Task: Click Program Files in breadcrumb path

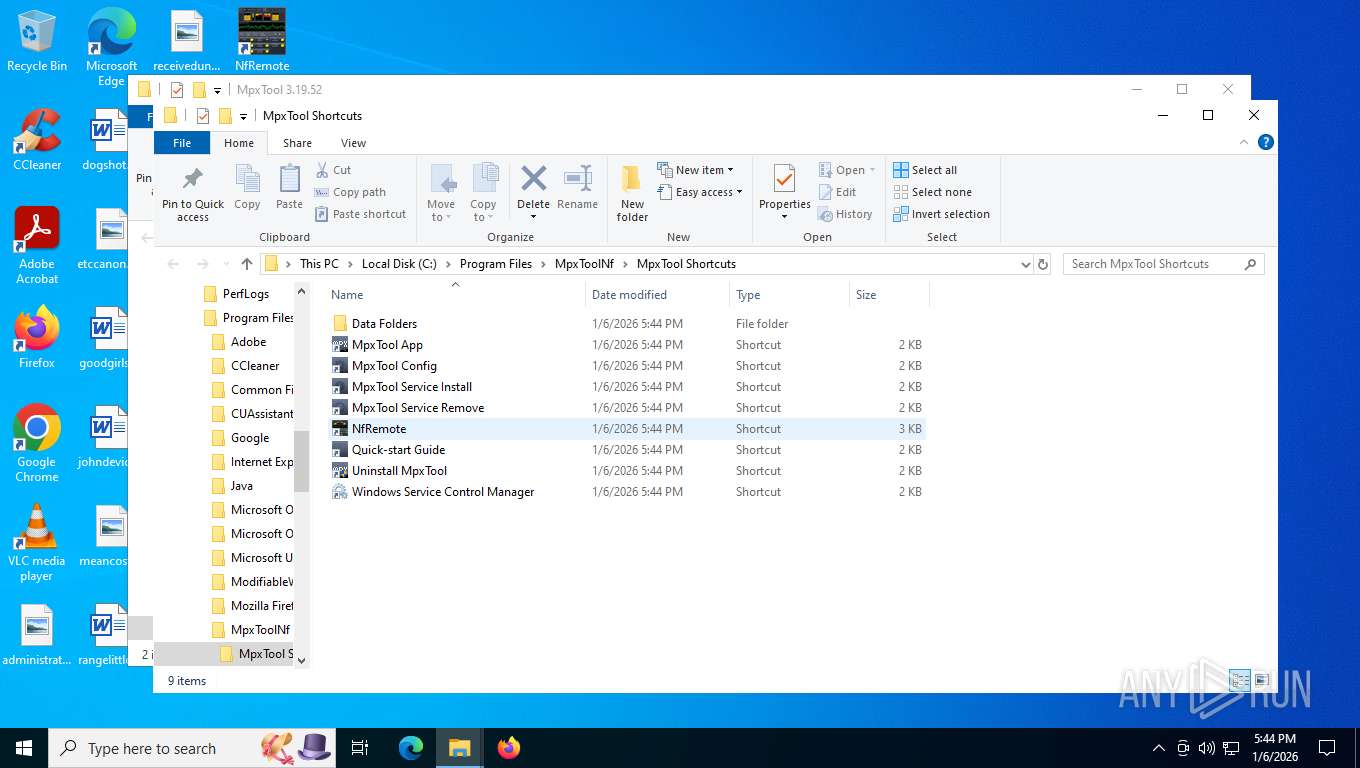Action: (x=496, y=264)
